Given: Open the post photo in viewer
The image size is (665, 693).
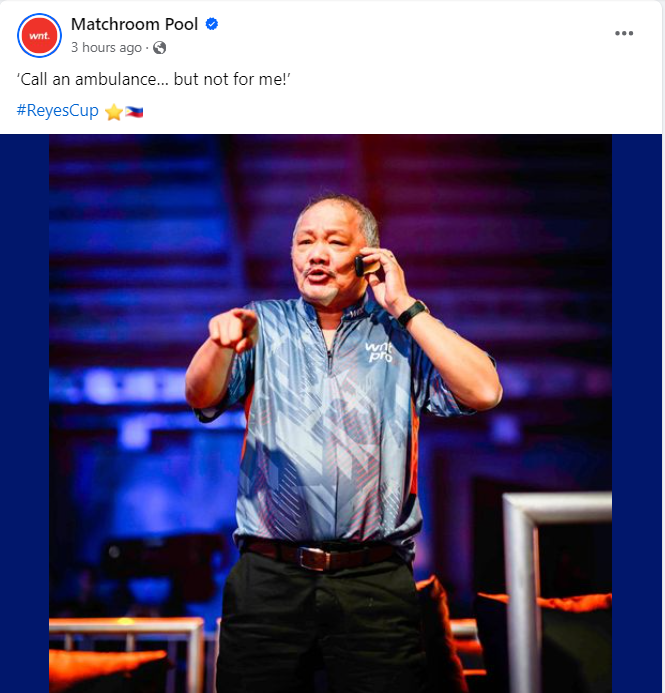Looking at the screenshot, I should click(x=331, y=413).
